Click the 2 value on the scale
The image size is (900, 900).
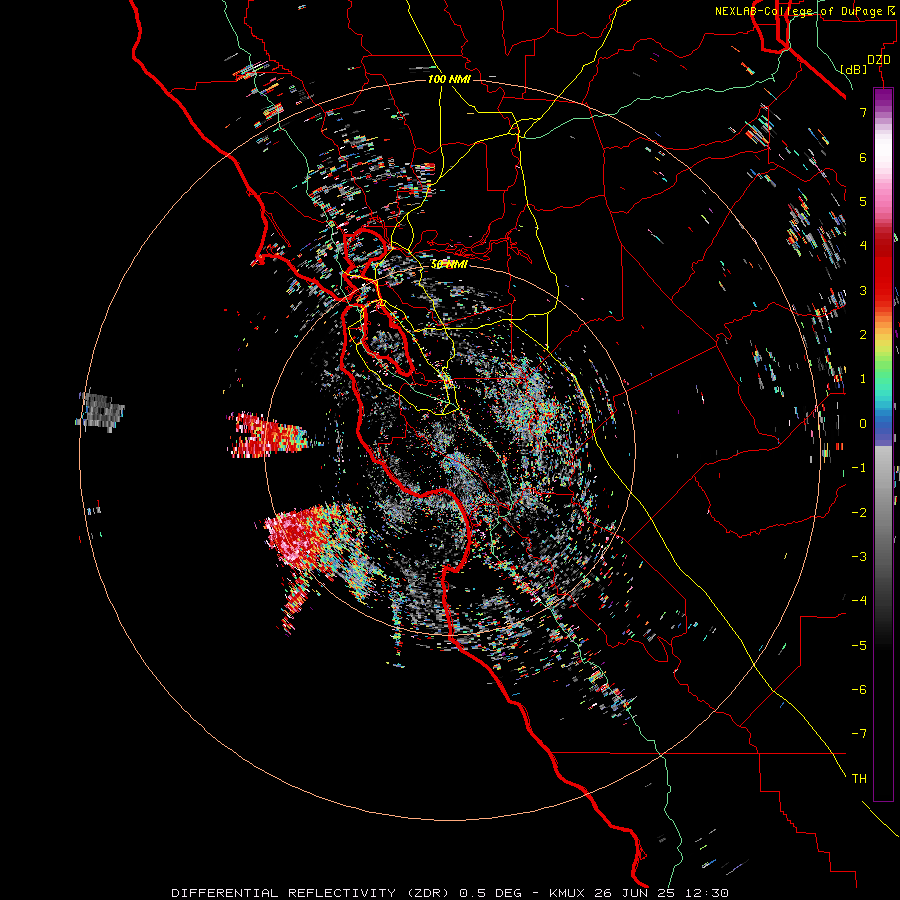click(863, 335)
